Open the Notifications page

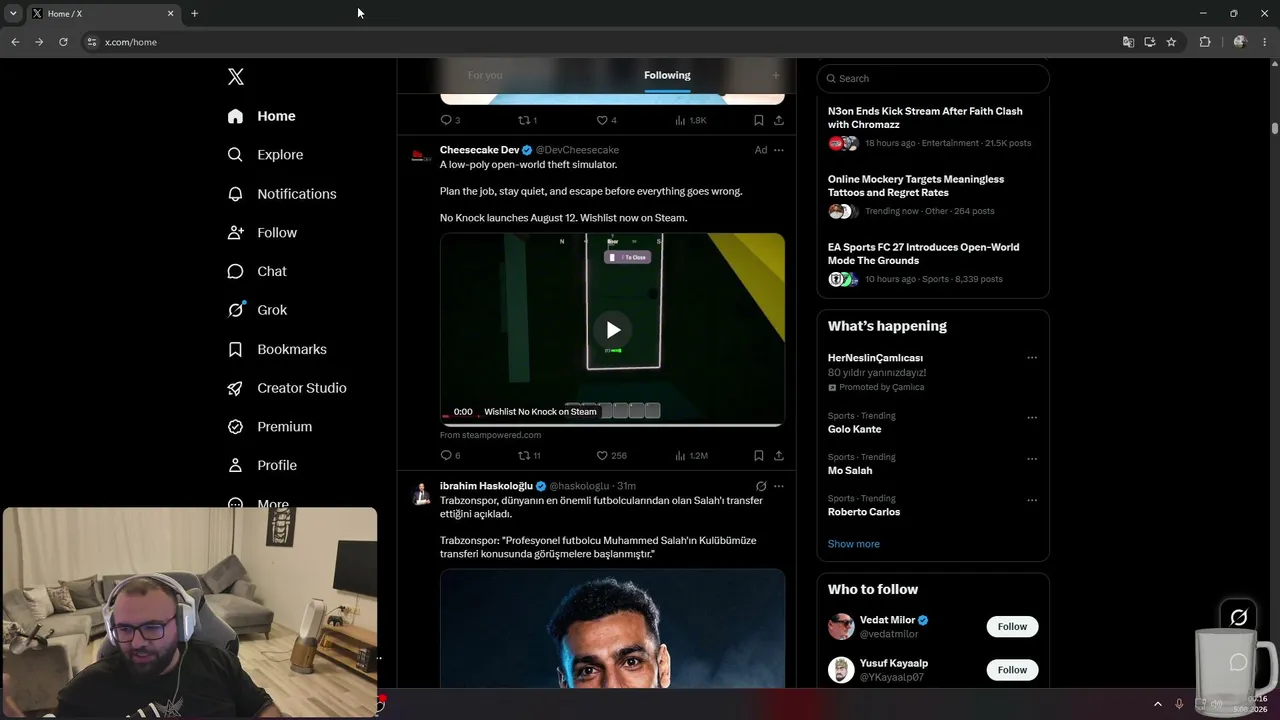click(282, 194)
